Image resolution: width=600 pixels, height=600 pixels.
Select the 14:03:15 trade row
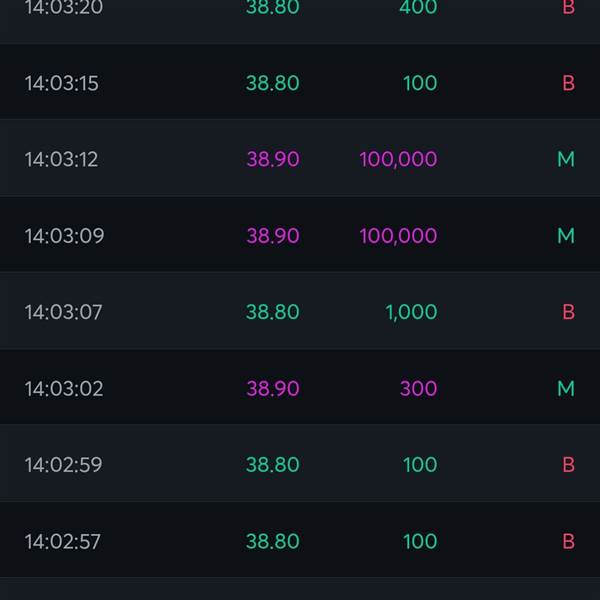(x=300, y=82)
